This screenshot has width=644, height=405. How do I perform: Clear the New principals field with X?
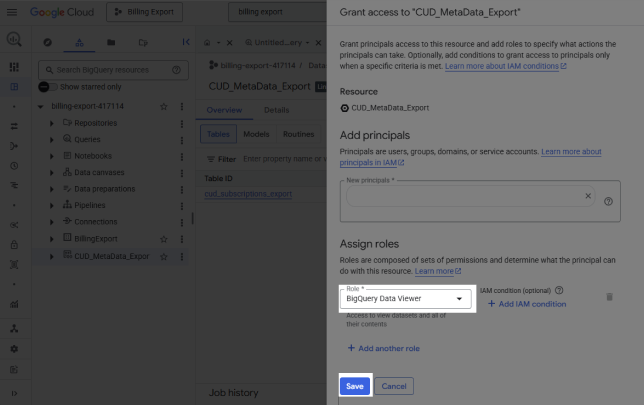pos(588,196)
